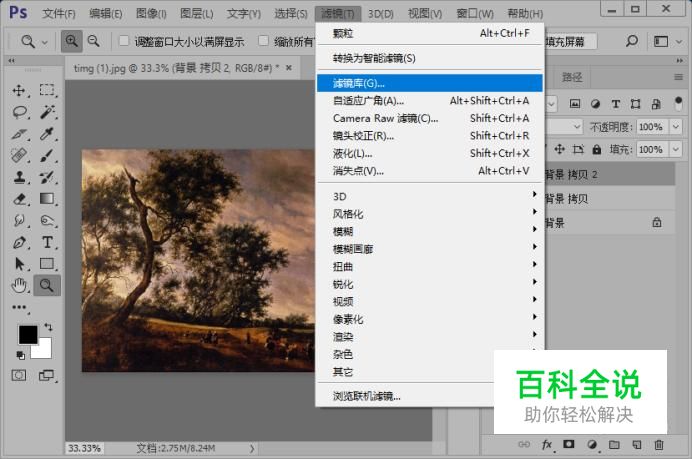Select the Gradient tool

(x=47, y=199)
